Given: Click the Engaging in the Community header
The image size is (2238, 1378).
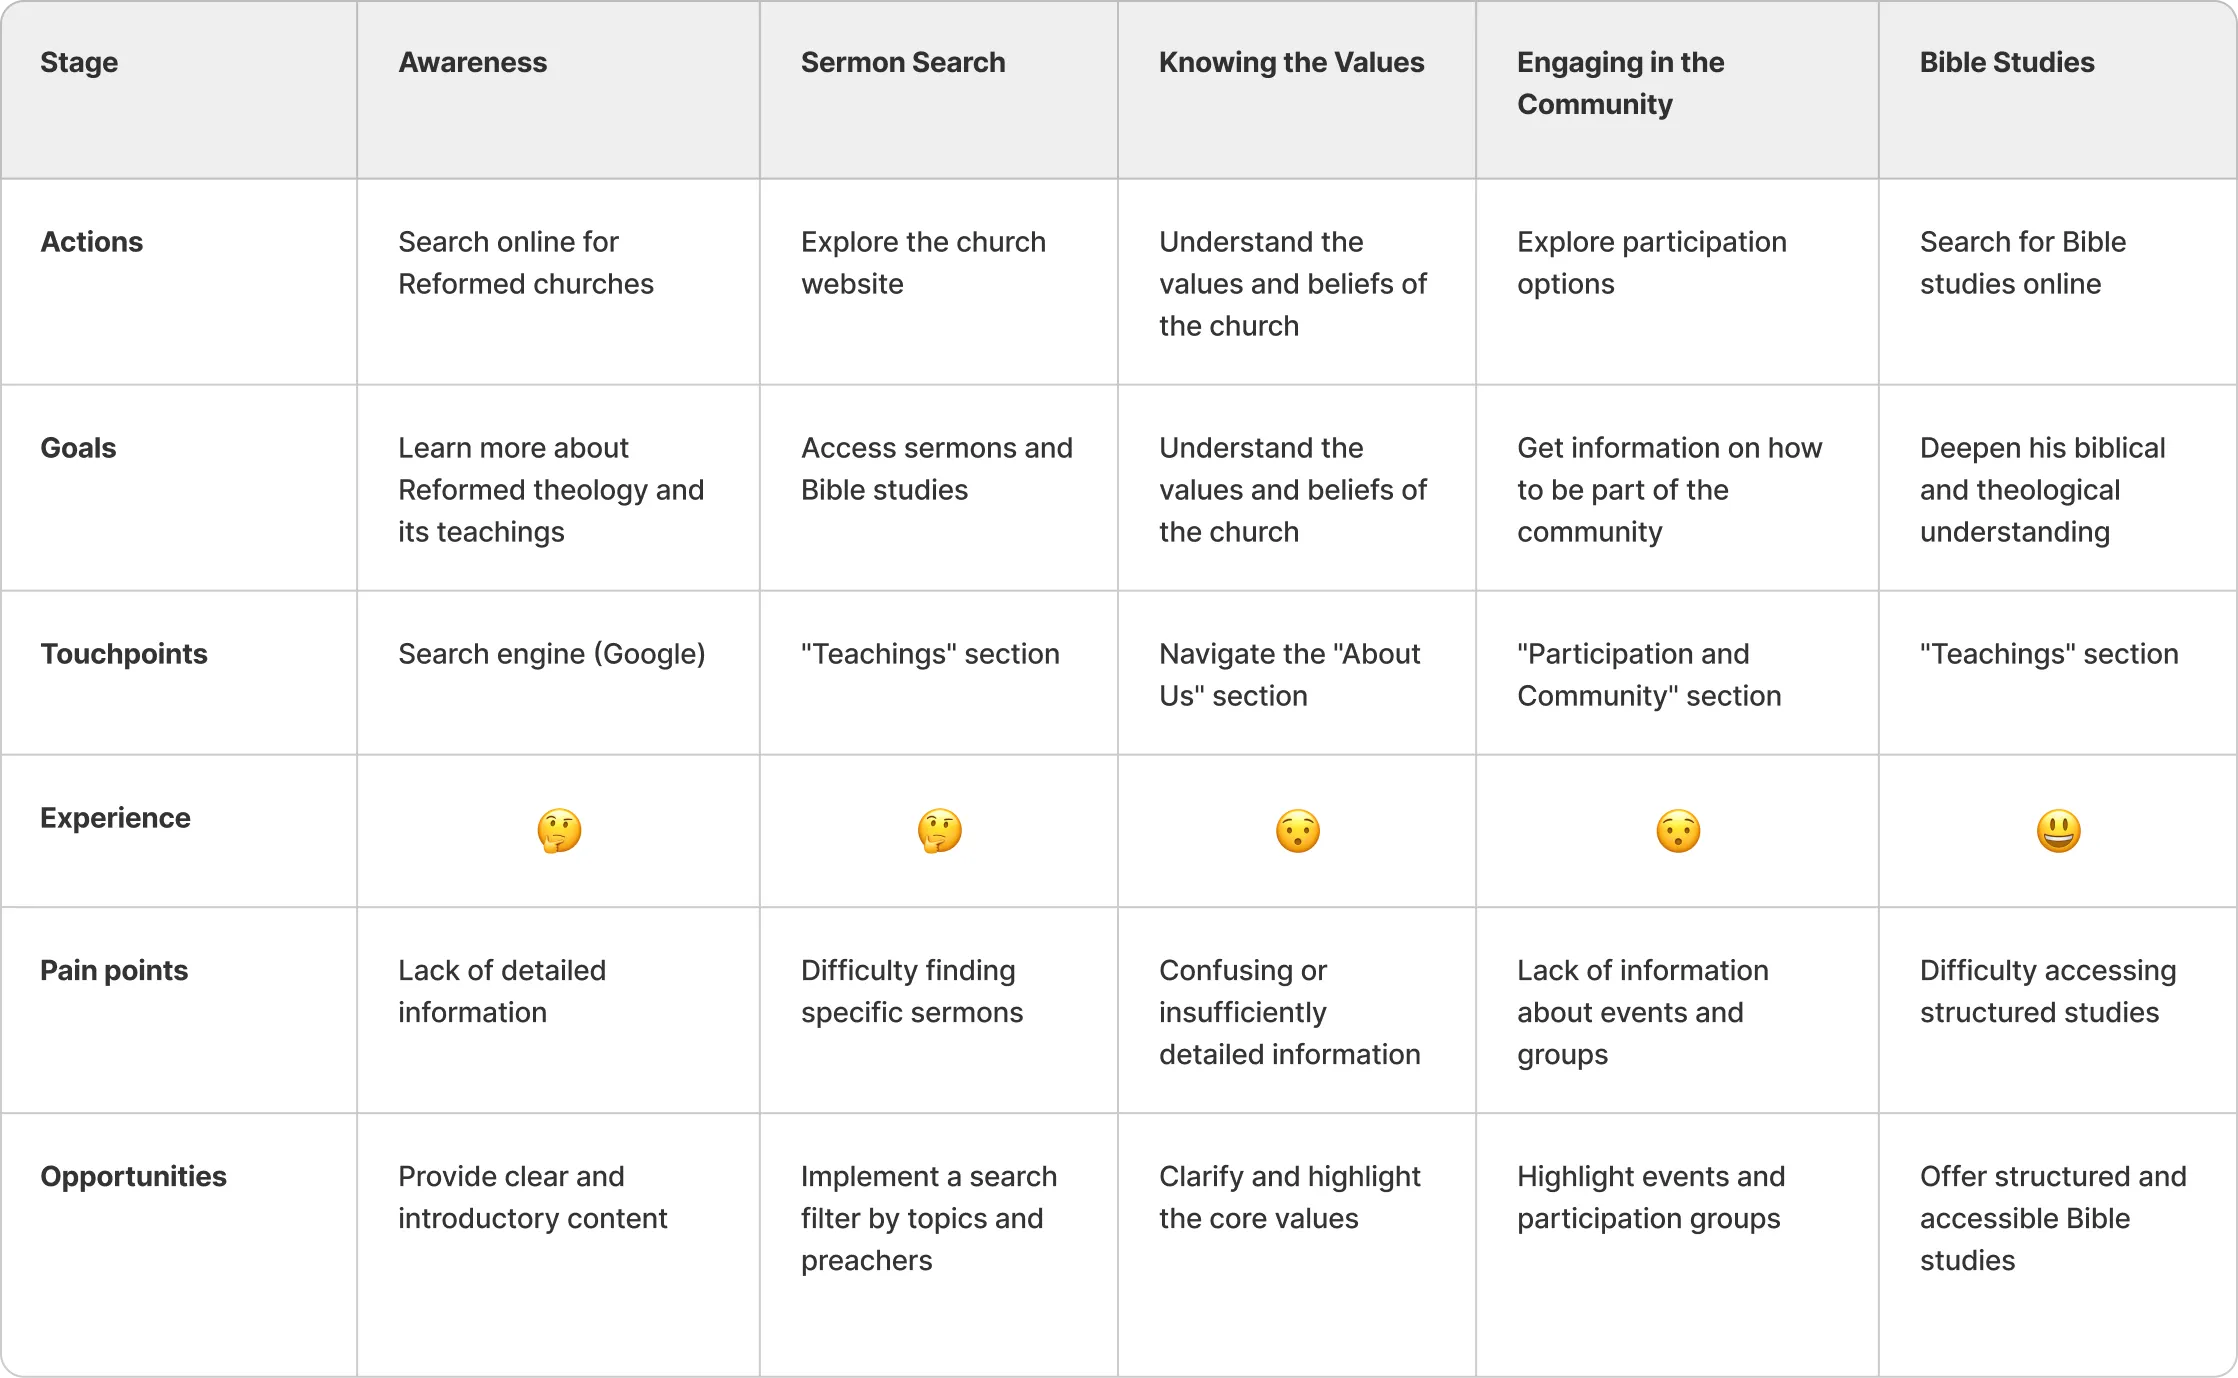Looking at the screenshot, I should point(1620,83).
